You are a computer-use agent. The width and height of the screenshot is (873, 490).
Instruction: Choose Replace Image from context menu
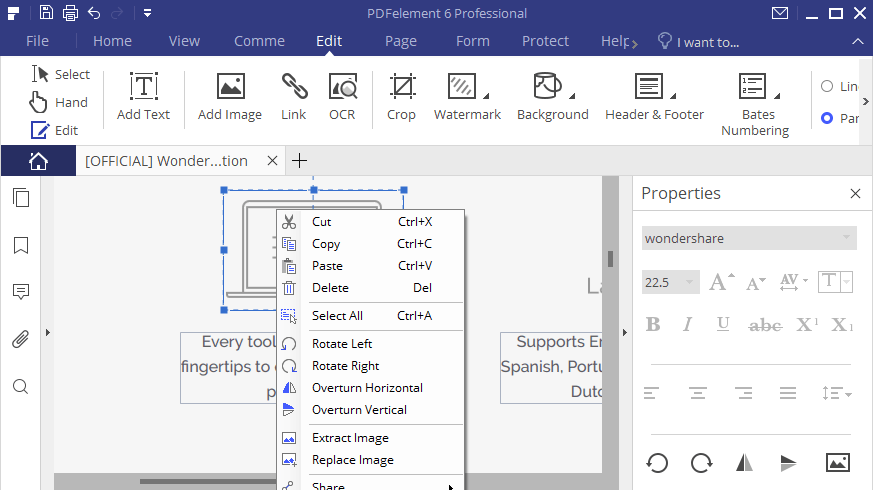370,460
